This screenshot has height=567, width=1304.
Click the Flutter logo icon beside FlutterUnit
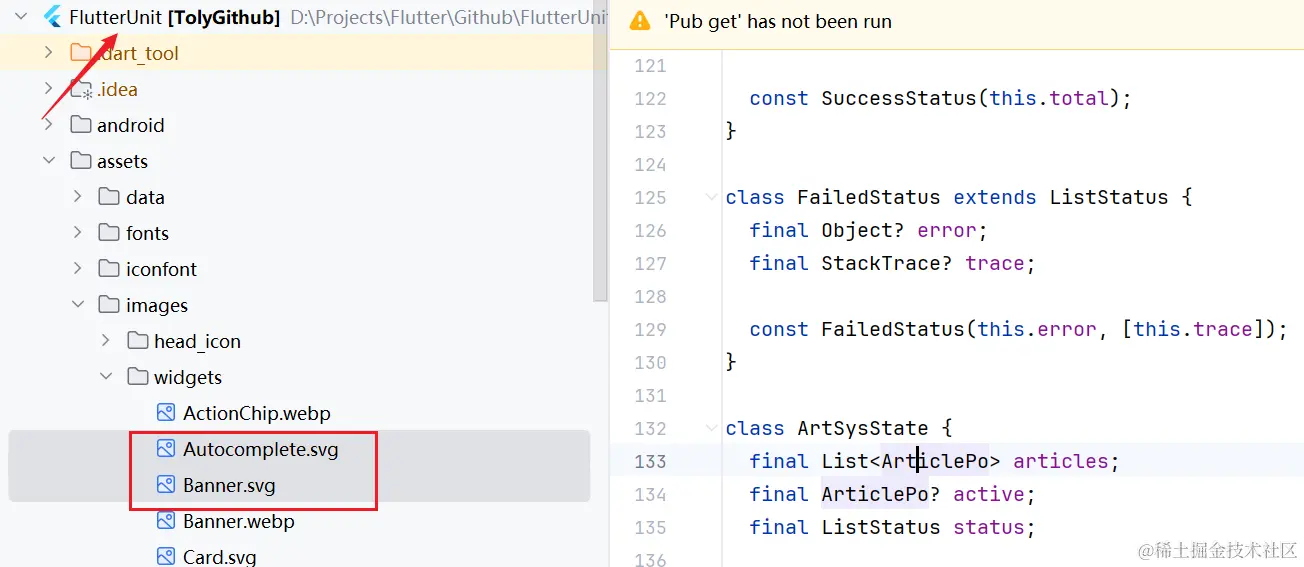click(52, 17)
